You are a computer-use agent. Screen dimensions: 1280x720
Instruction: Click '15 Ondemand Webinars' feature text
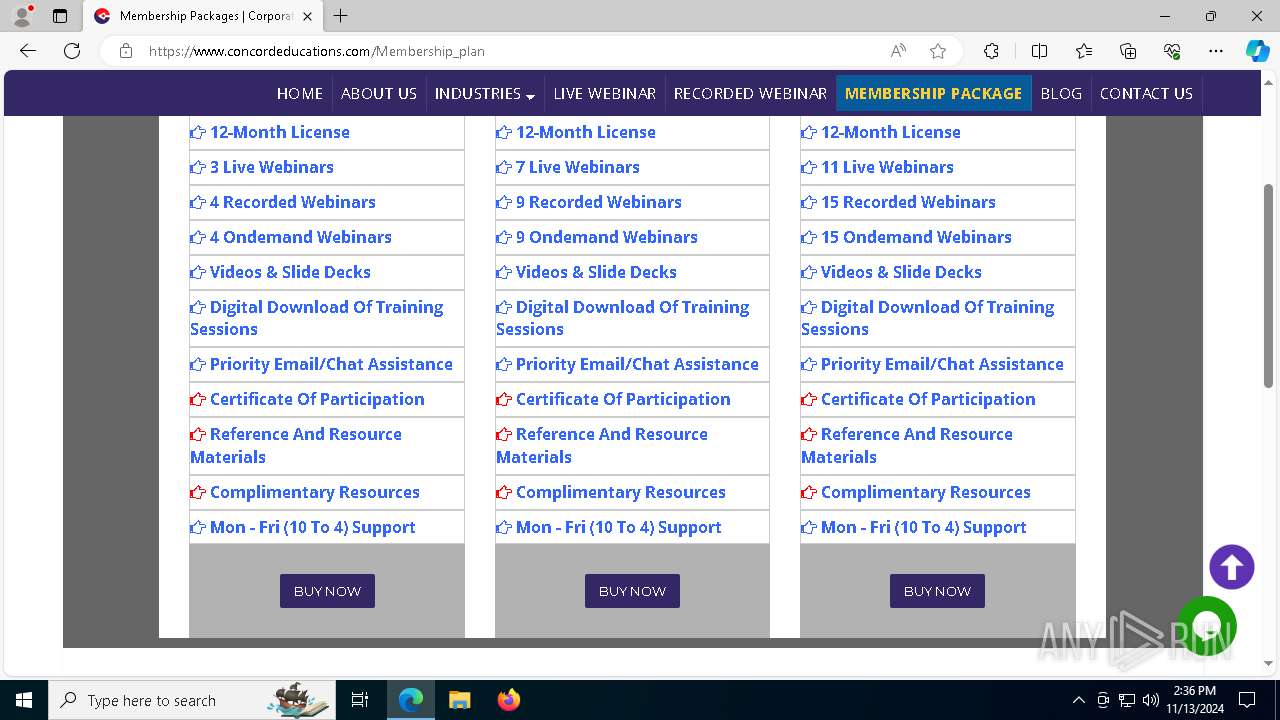(x=916, y=237)
